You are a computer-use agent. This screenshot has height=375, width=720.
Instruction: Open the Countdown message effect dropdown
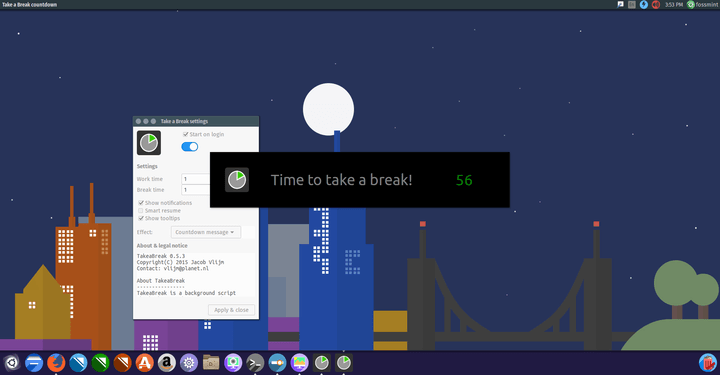tap(206, 232)
